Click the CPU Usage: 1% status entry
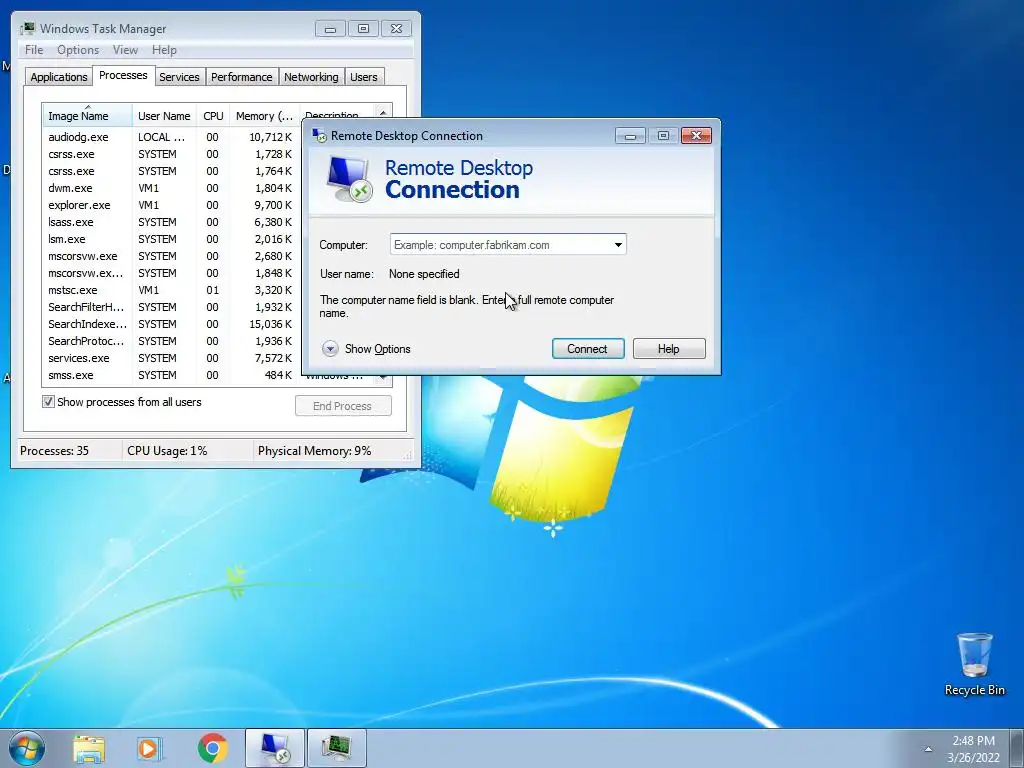Image resolution: width=1024 pixels, height=768 pixels. tap(167, 451)
